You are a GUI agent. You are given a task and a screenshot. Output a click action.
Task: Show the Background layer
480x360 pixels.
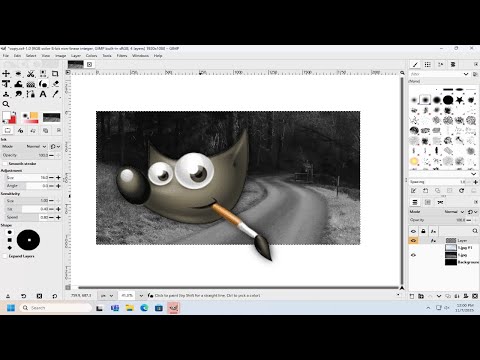(x=413, y=262)
